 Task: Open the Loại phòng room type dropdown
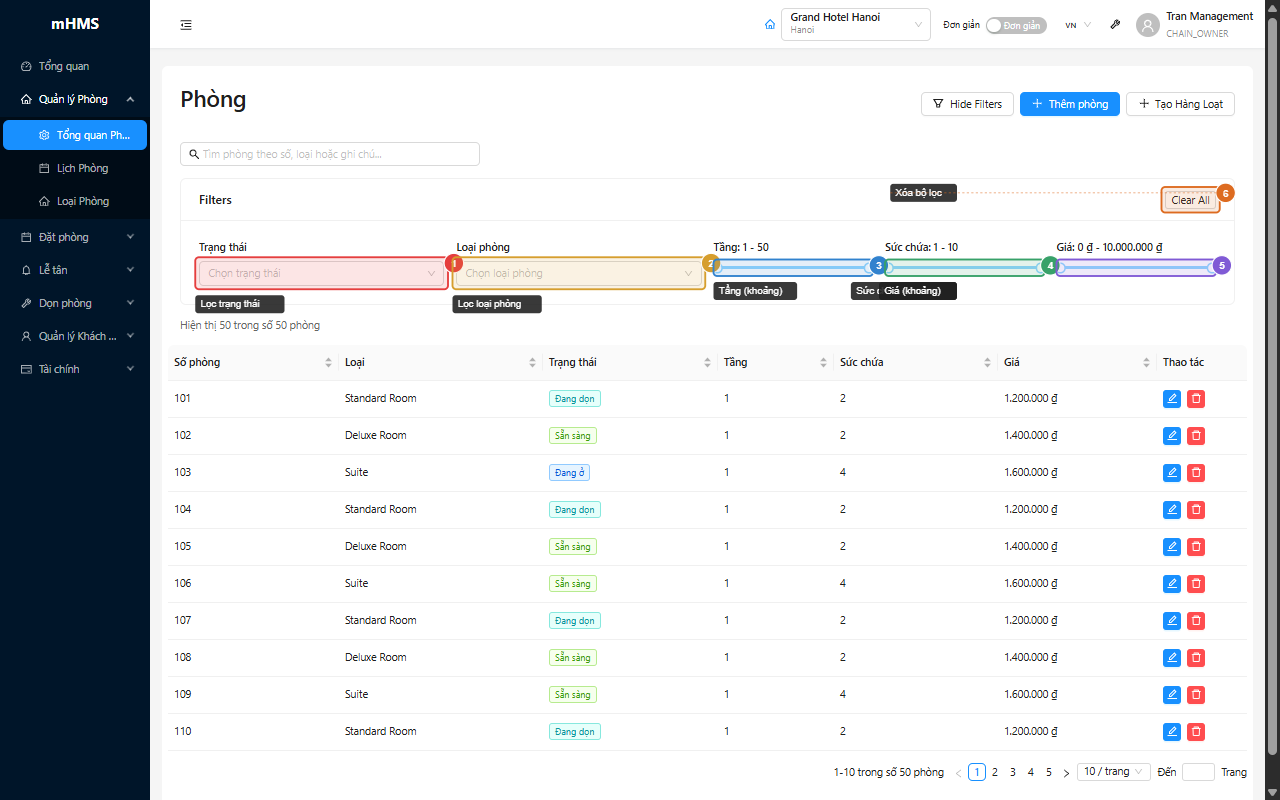tap(579, 273)
